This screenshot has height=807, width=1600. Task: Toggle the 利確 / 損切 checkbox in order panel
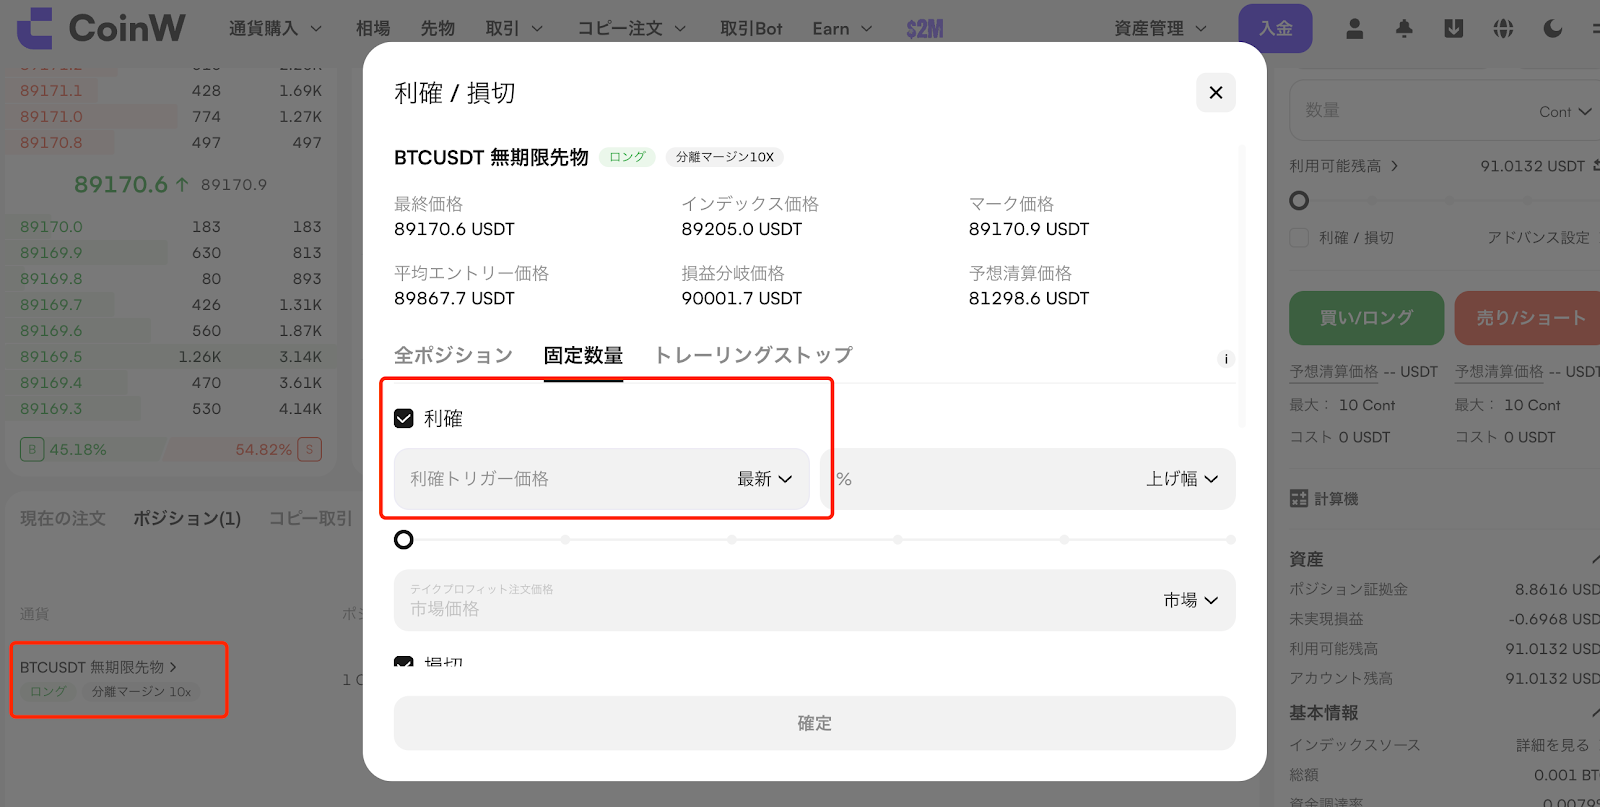(x=1299, y=238)
